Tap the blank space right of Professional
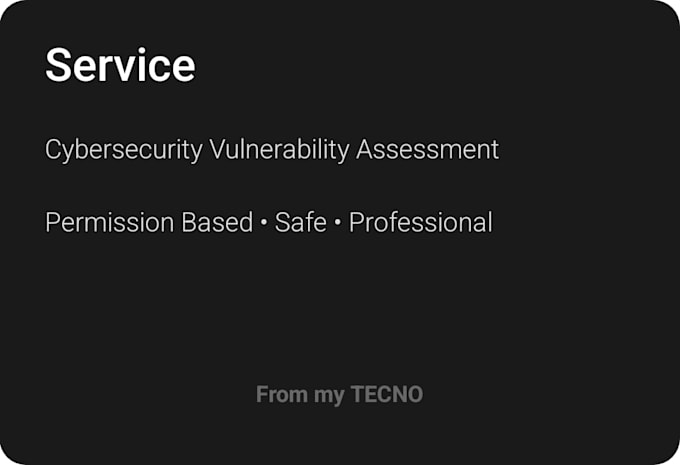This screenshot has height=465, width=680. (581, 223)
